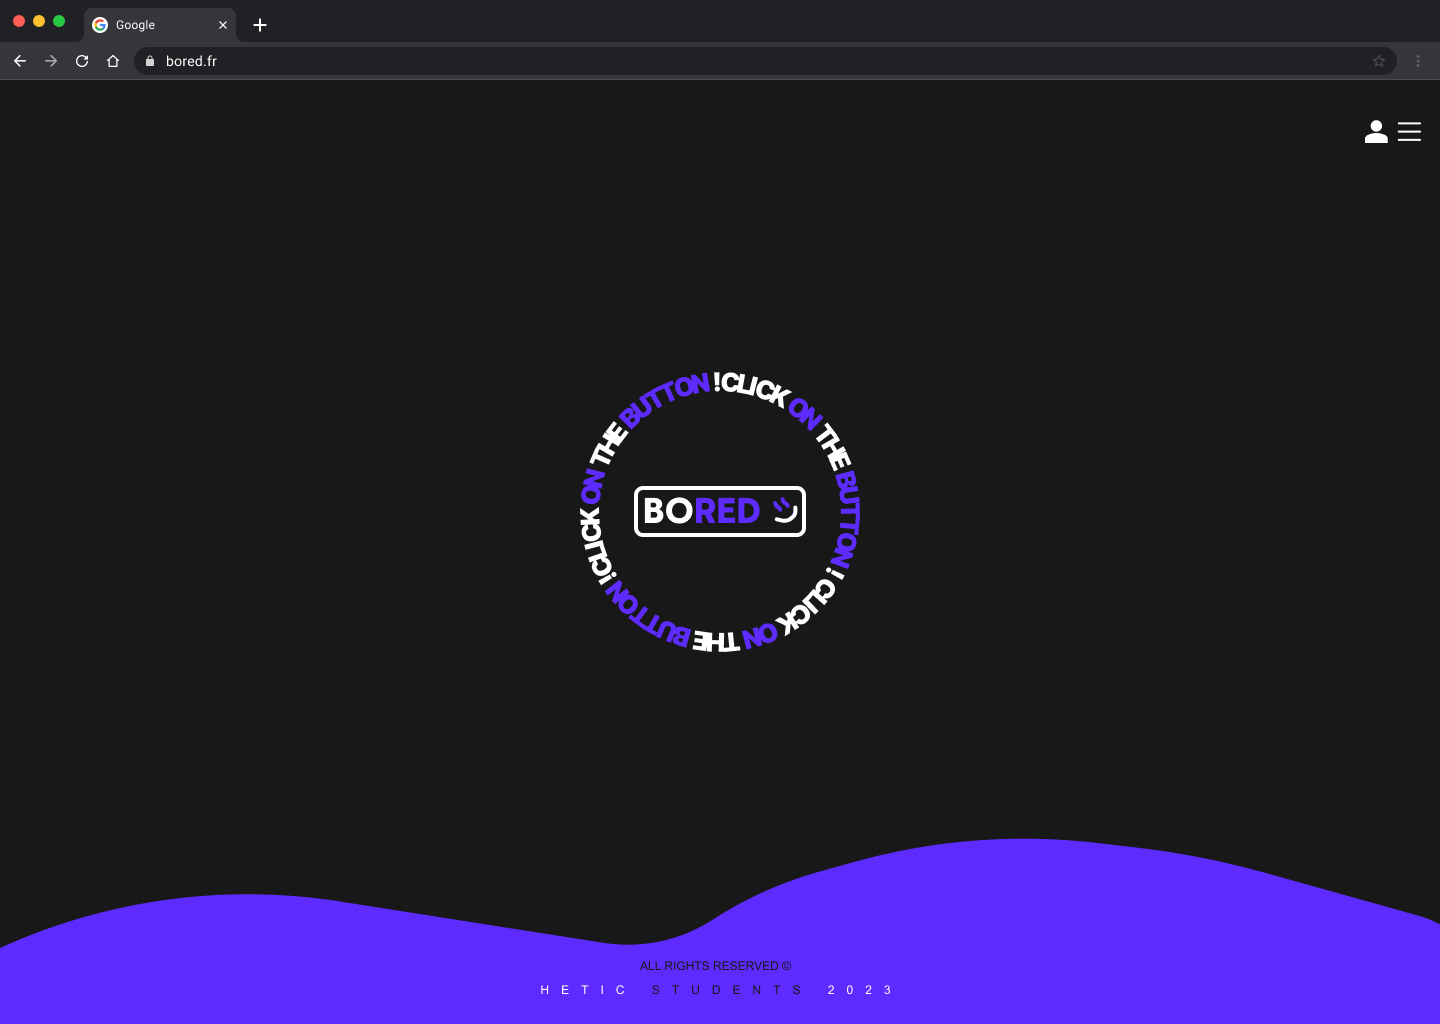Click the ALL RIGHTS RESERVED footer text
Viewport: 1440px width, 1024px height.
(x=715, y=966)
